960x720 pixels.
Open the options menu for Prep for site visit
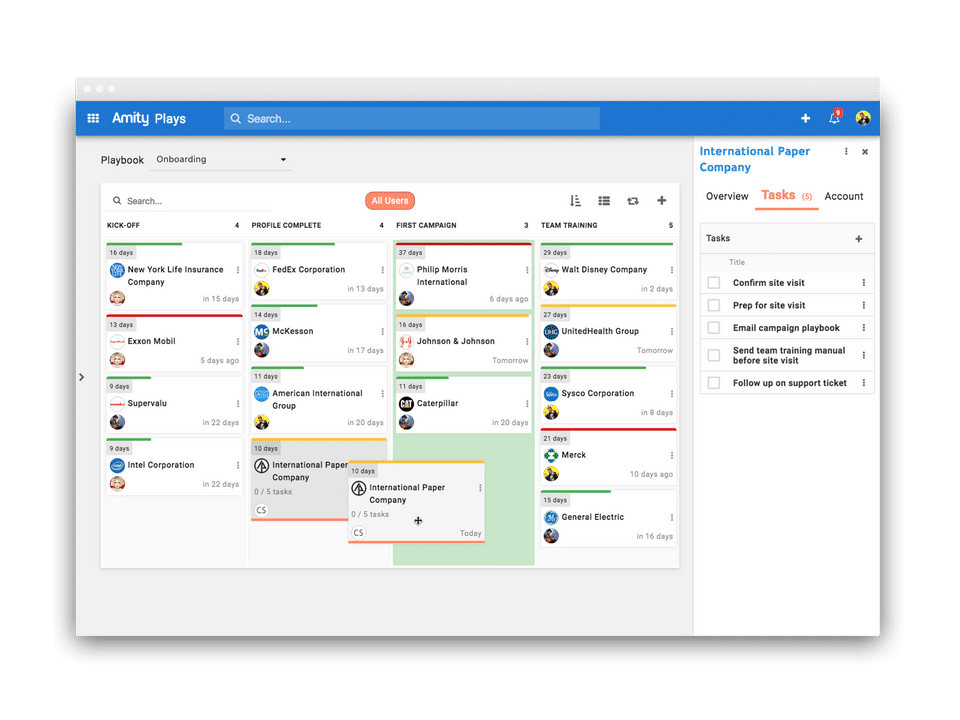tap(863, 306)
